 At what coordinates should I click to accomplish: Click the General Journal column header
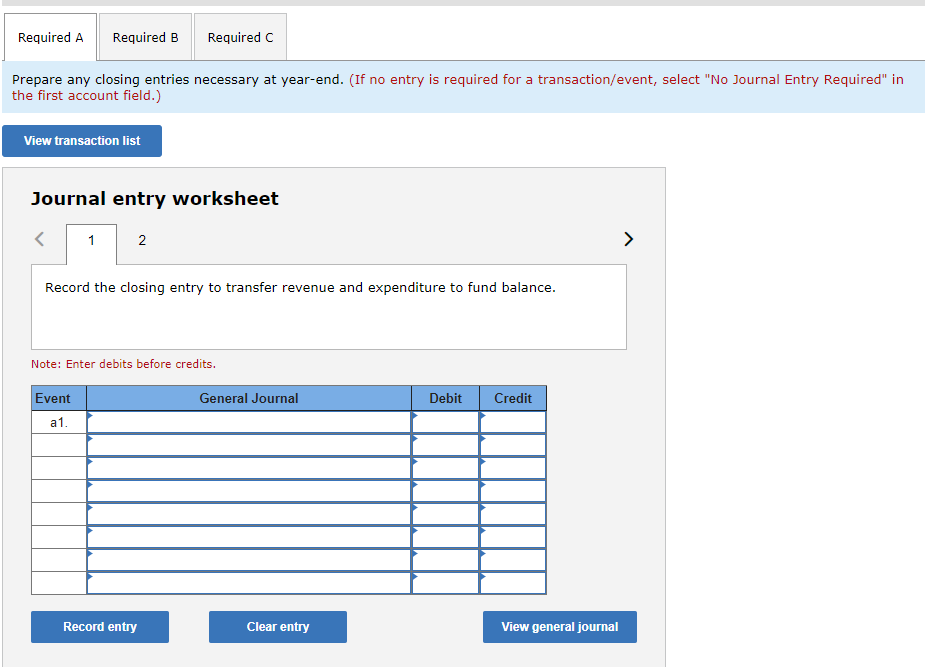click(x=248, y=398)
